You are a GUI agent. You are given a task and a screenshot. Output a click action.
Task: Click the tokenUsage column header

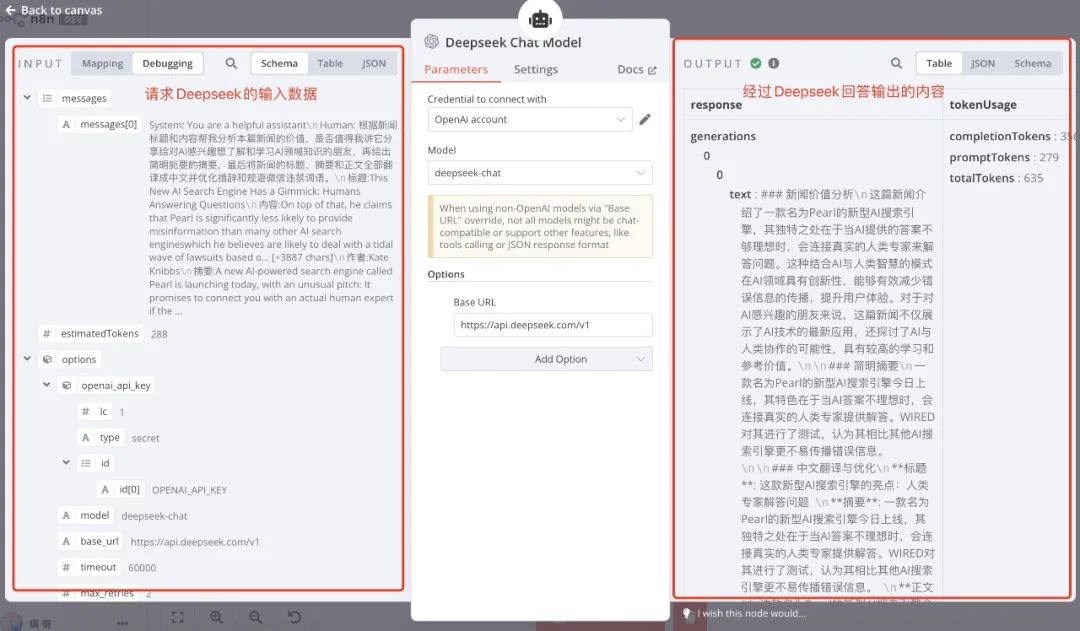coord(983,105)
